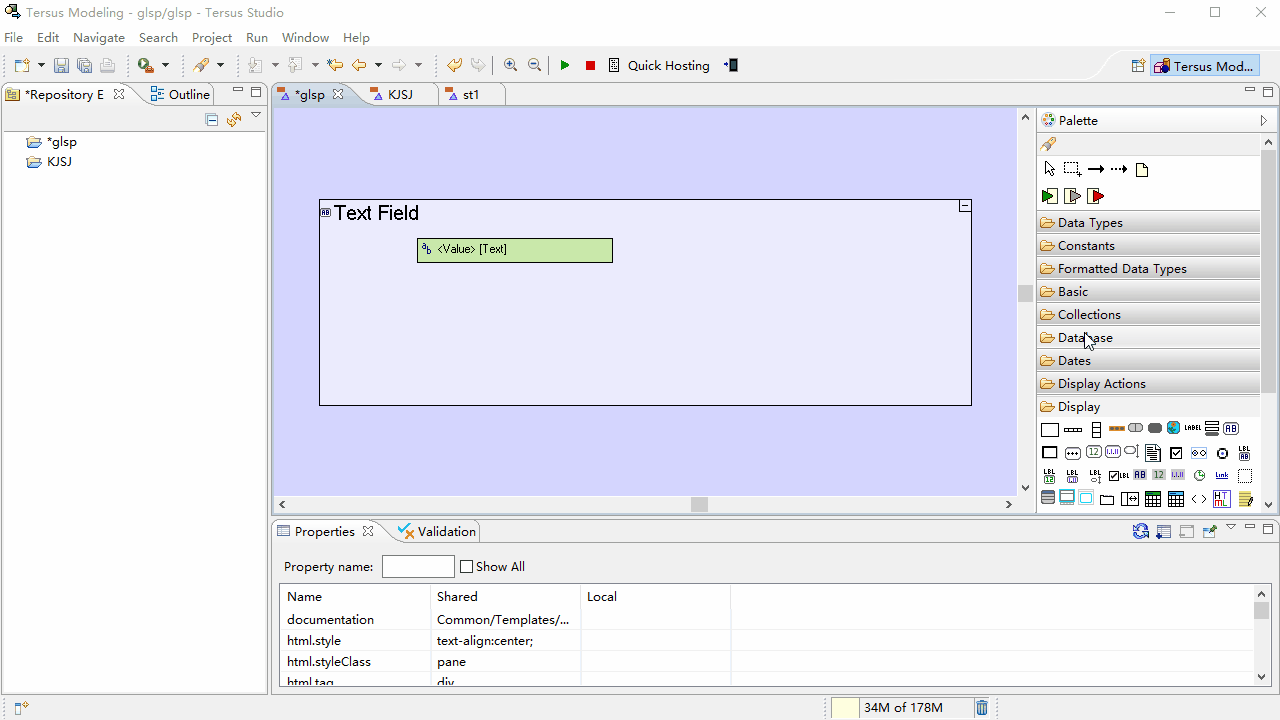
Task: Click the Back navigation arrow
Action: tap(358, 65)
